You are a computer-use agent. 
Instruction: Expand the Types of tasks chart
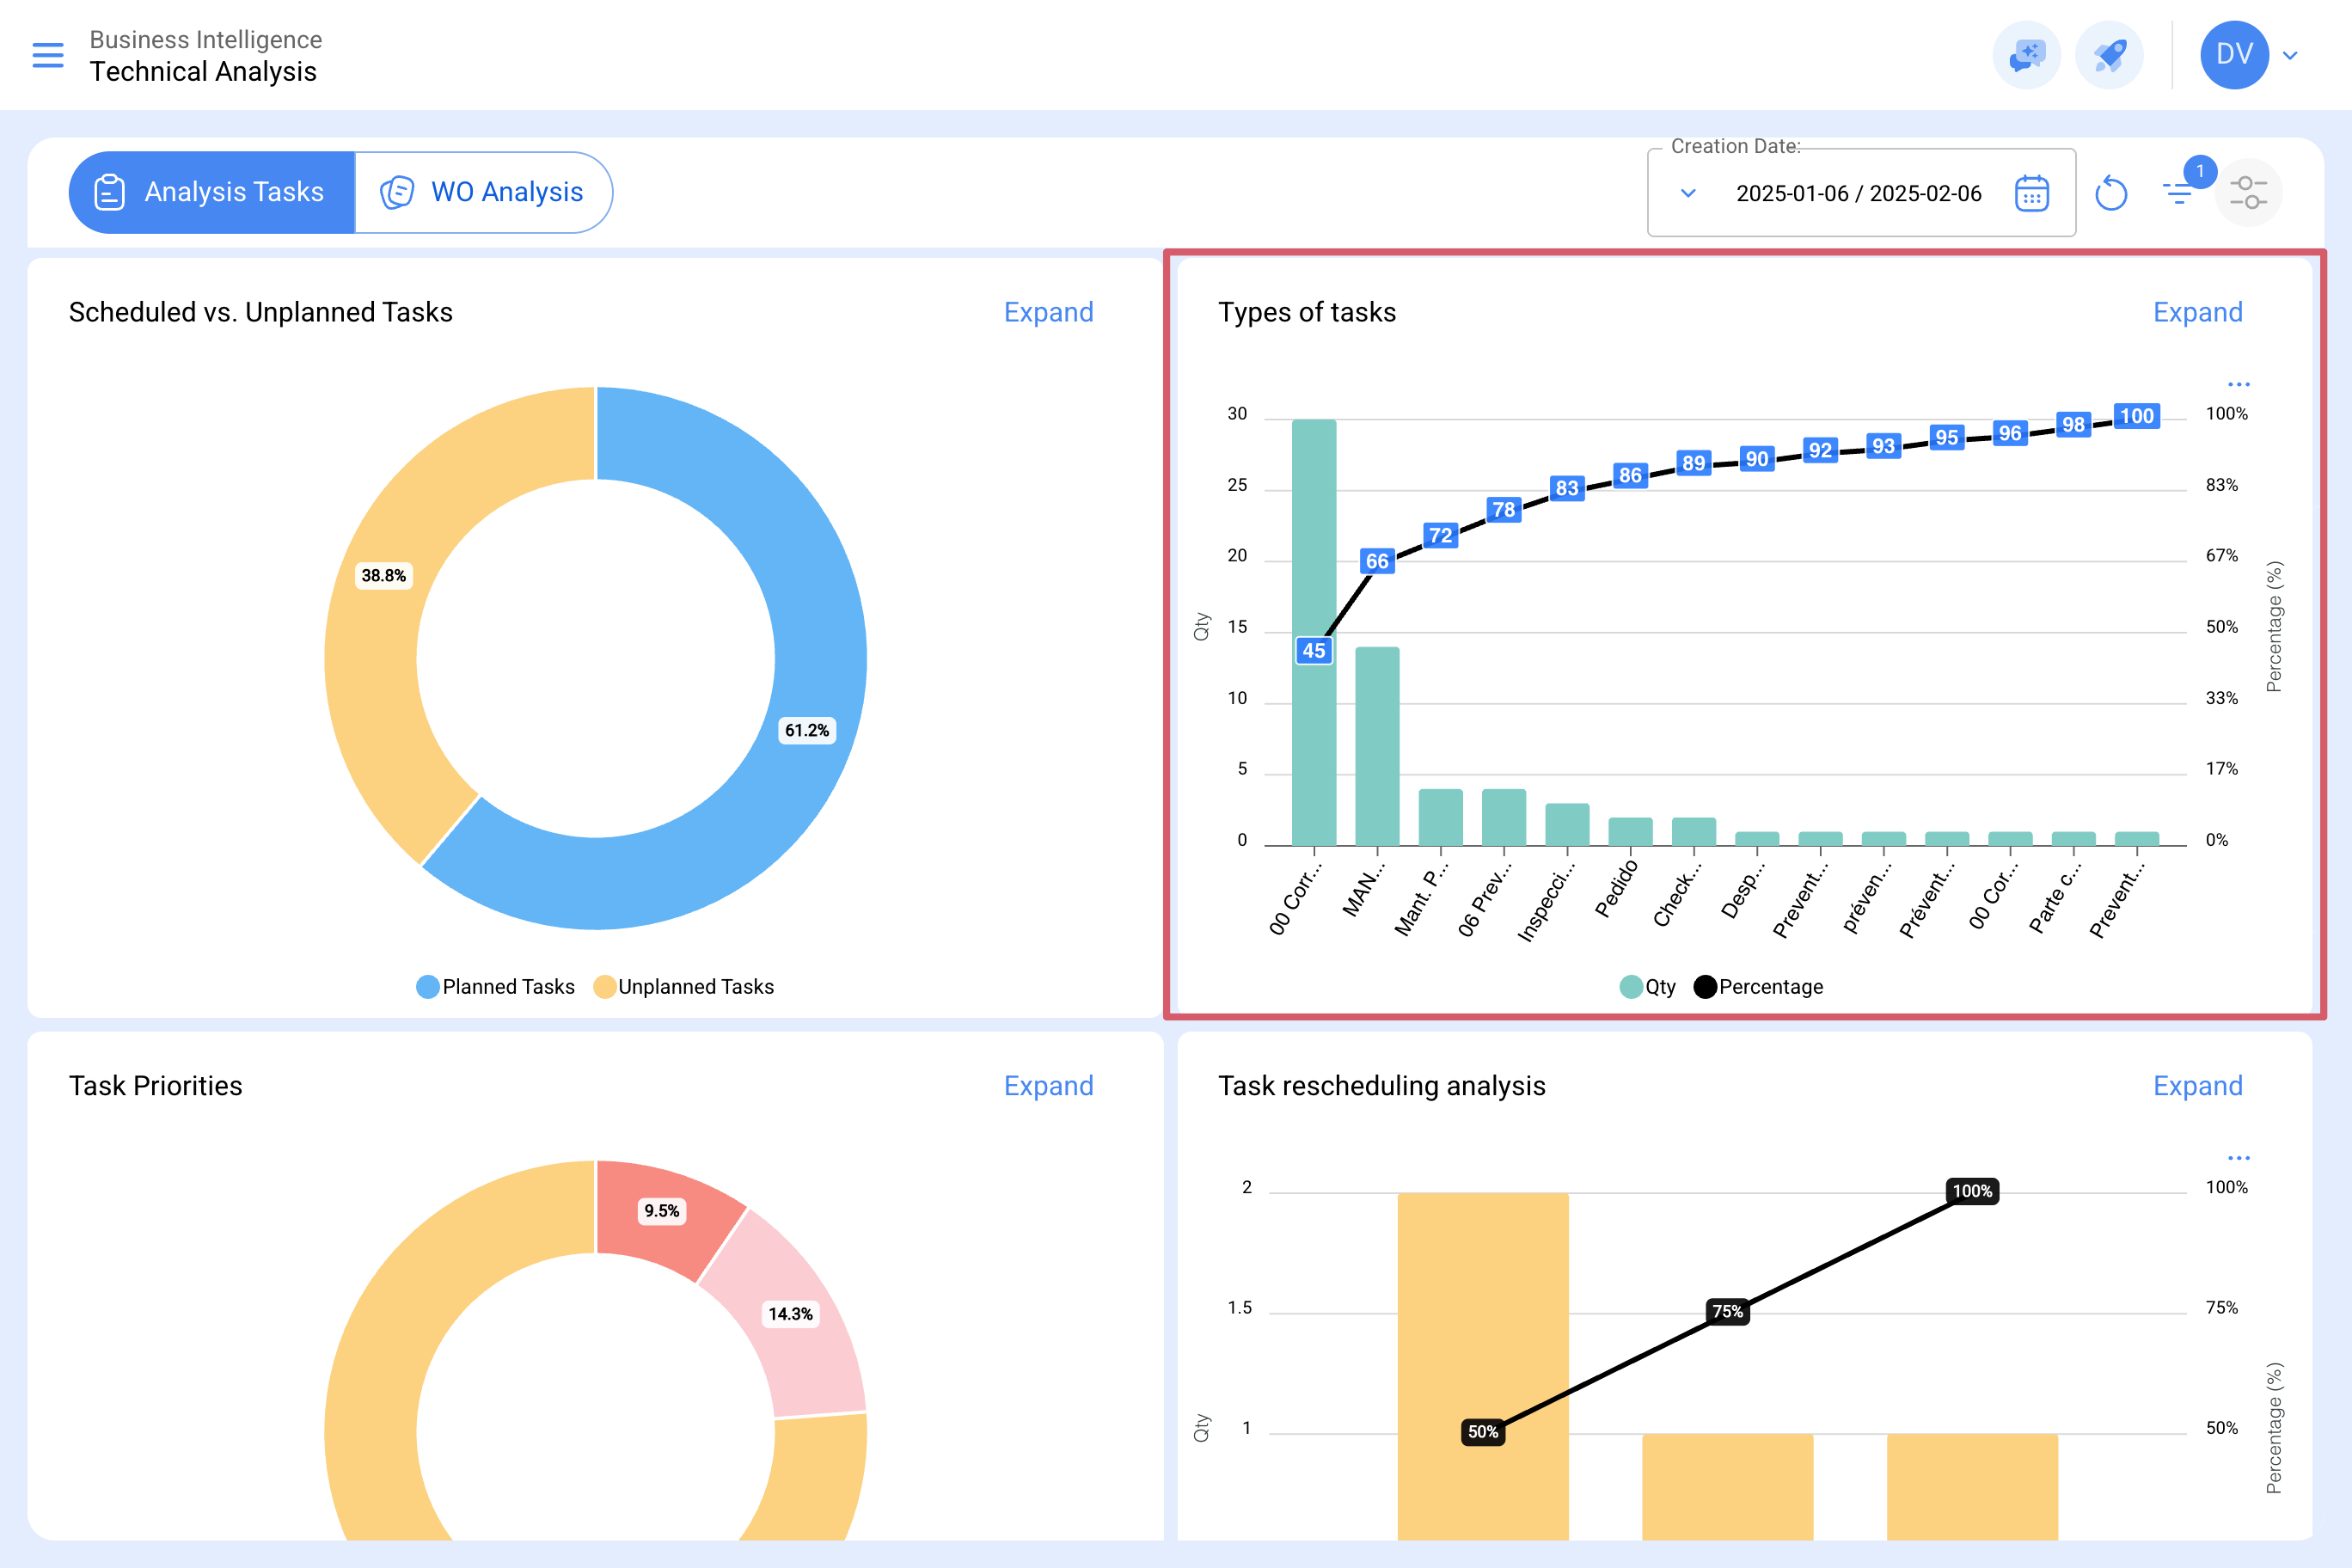[2197, 312]
